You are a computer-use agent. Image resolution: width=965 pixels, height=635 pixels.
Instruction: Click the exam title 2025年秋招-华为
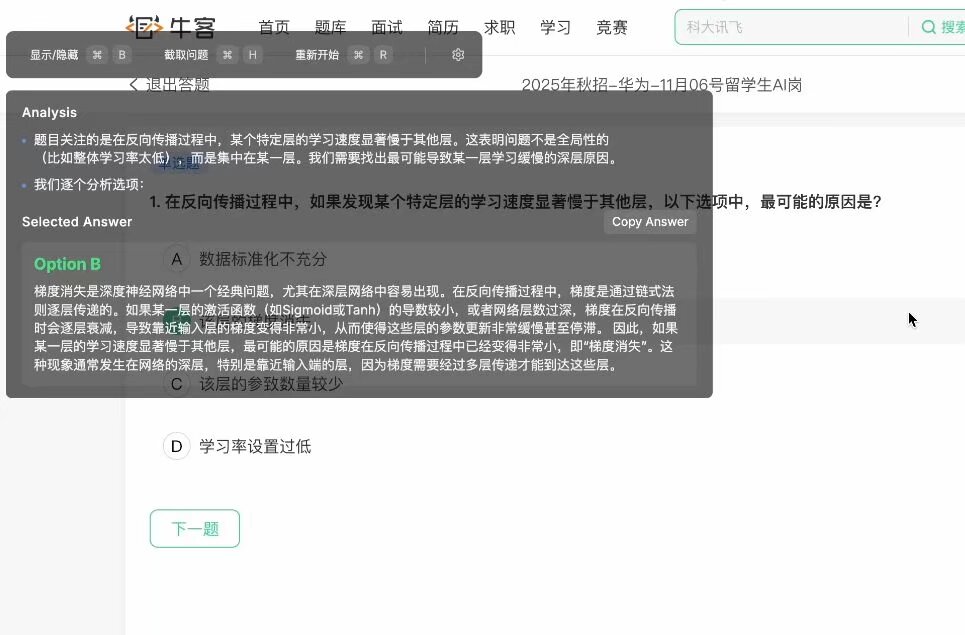click(x=662, y=85)
